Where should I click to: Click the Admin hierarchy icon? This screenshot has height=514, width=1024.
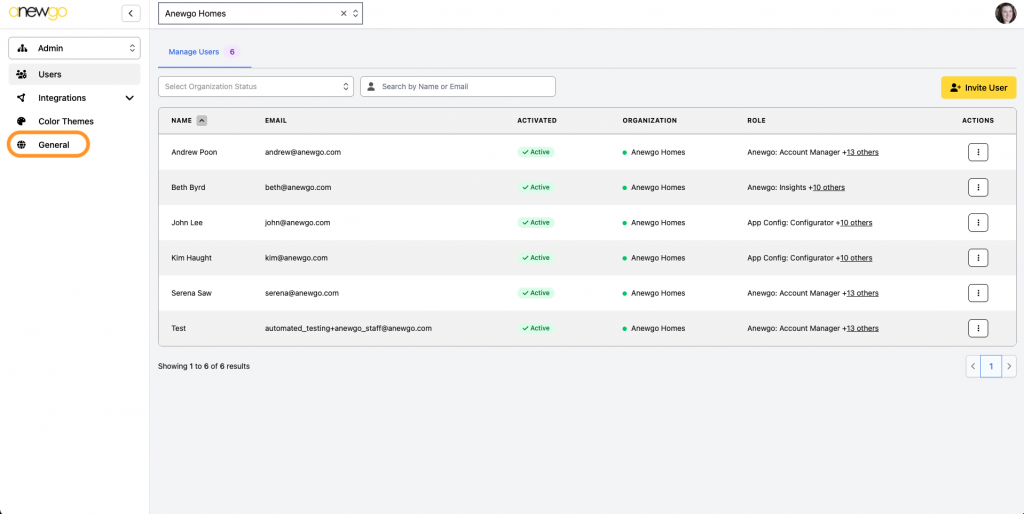[22, 48]
